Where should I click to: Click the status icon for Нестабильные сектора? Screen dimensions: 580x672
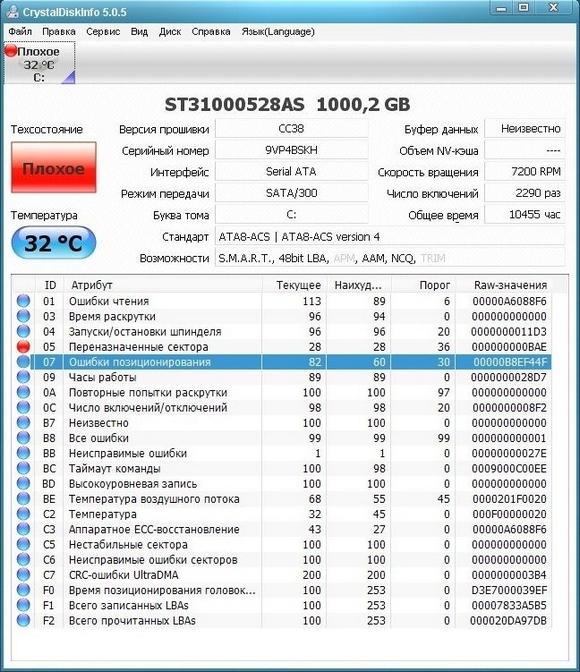point(23,544)
